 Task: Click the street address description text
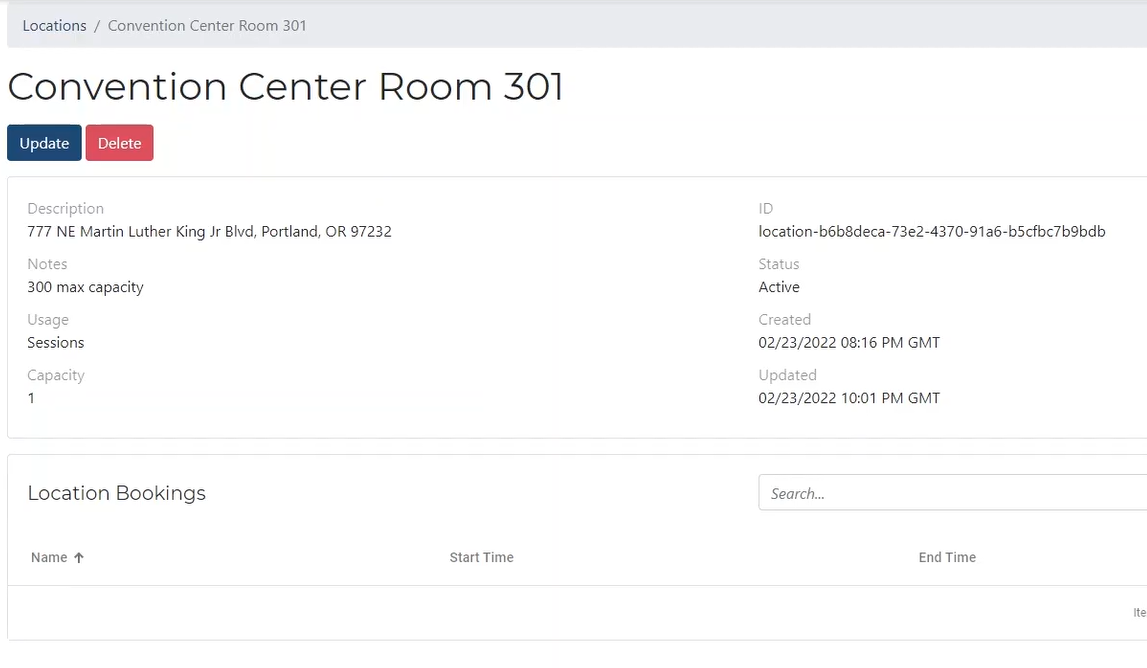(x=209, y=232)
